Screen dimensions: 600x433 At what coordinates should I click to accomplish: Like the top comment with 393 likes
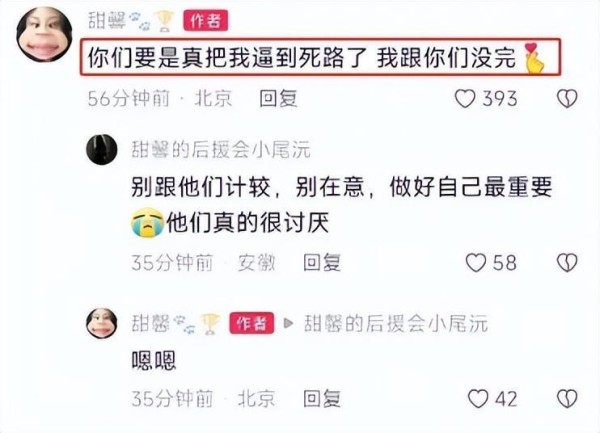tap(465, 98)
